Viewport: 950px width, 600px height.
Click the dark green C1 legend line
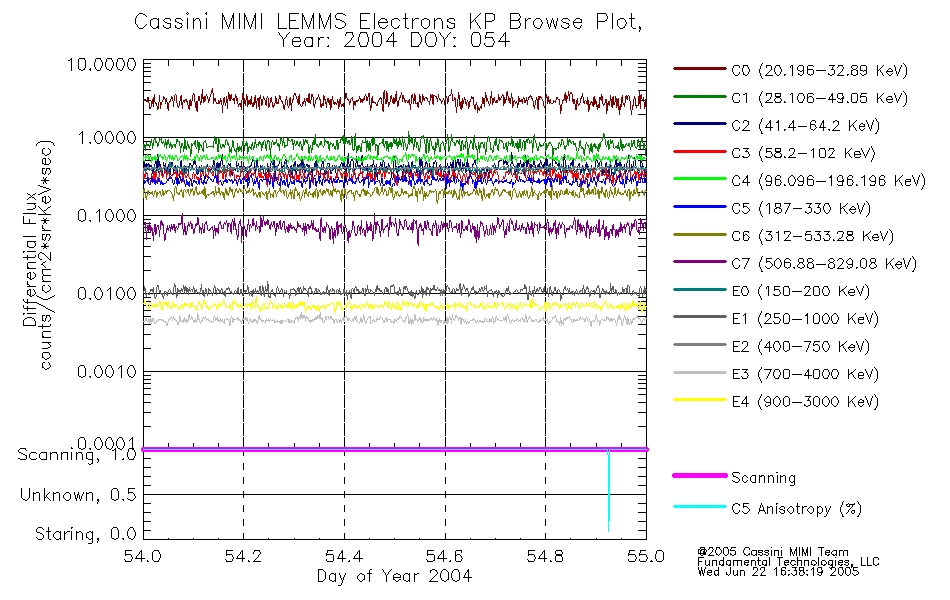699,96
